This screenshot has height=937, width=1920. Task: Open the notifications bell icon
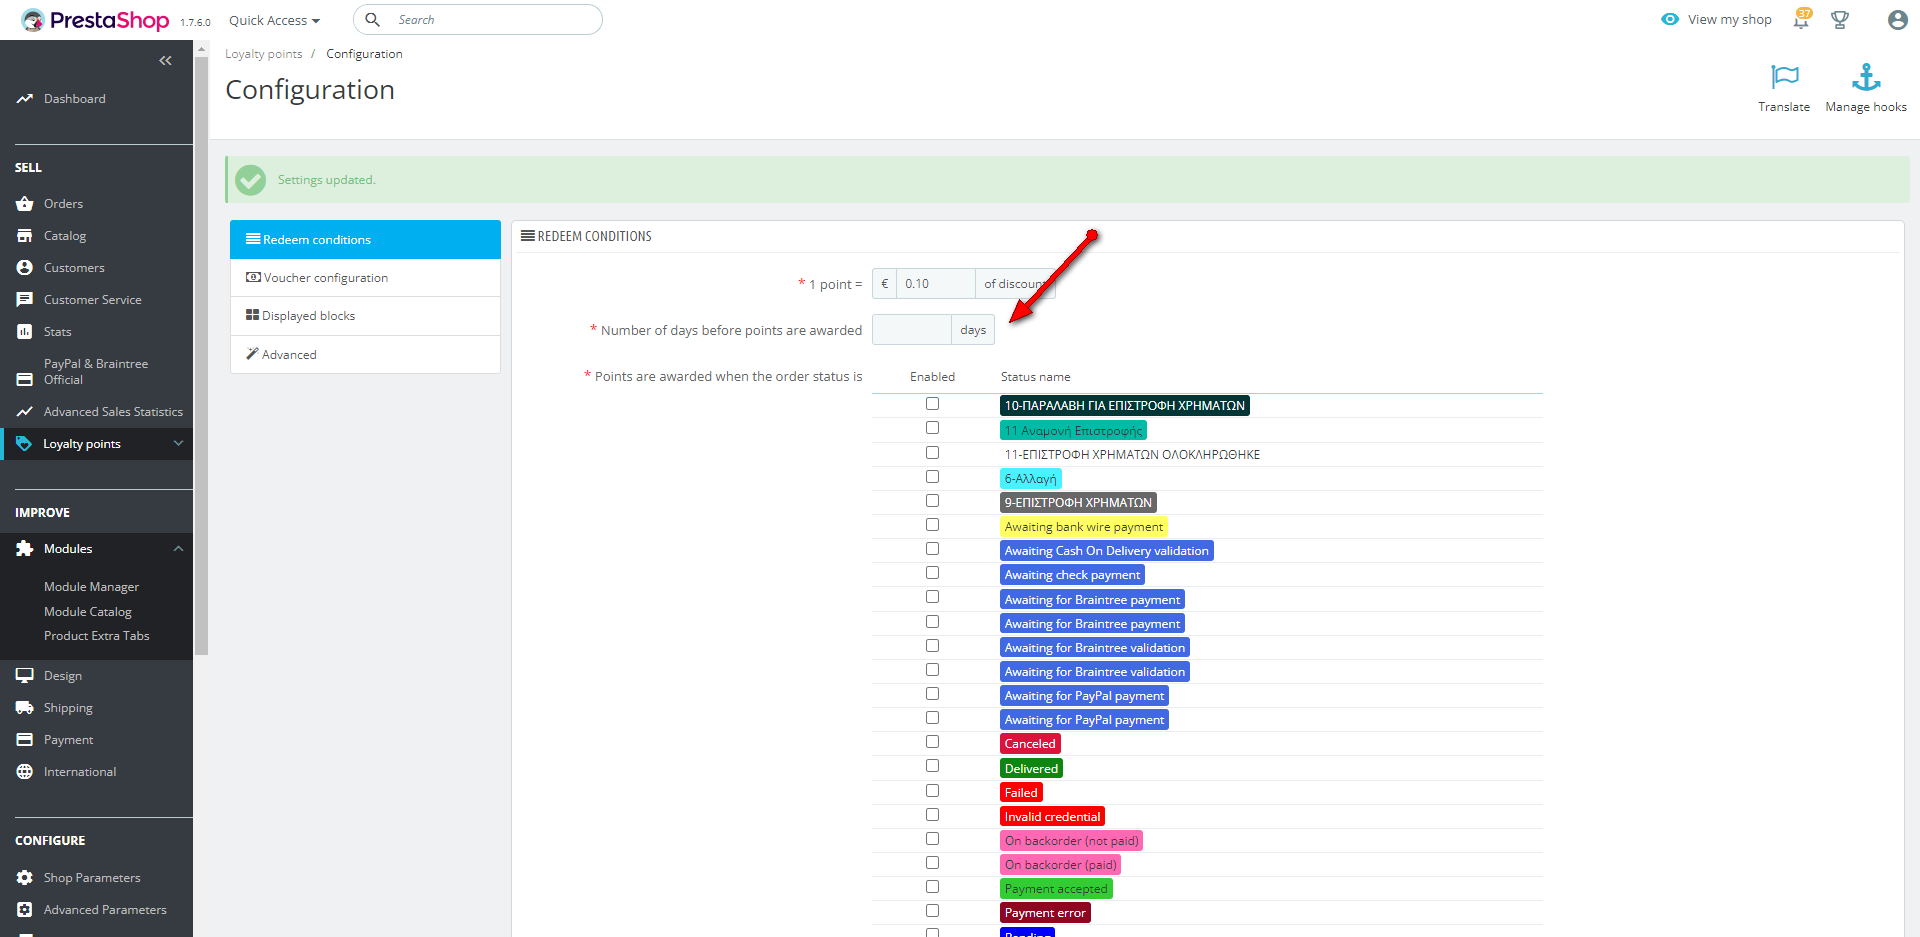1801,20
